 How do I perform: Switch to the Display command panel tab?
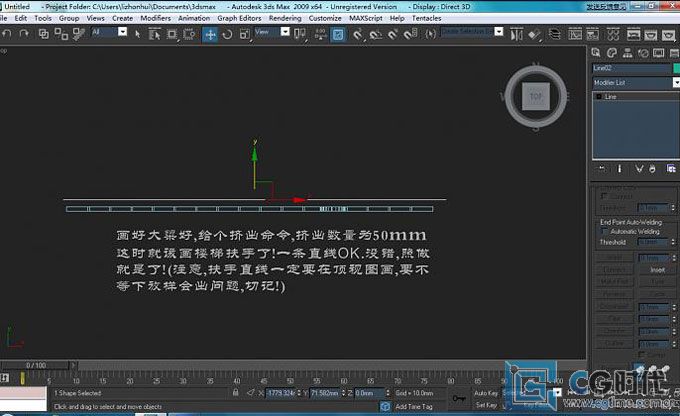click(x=658, y=53)
